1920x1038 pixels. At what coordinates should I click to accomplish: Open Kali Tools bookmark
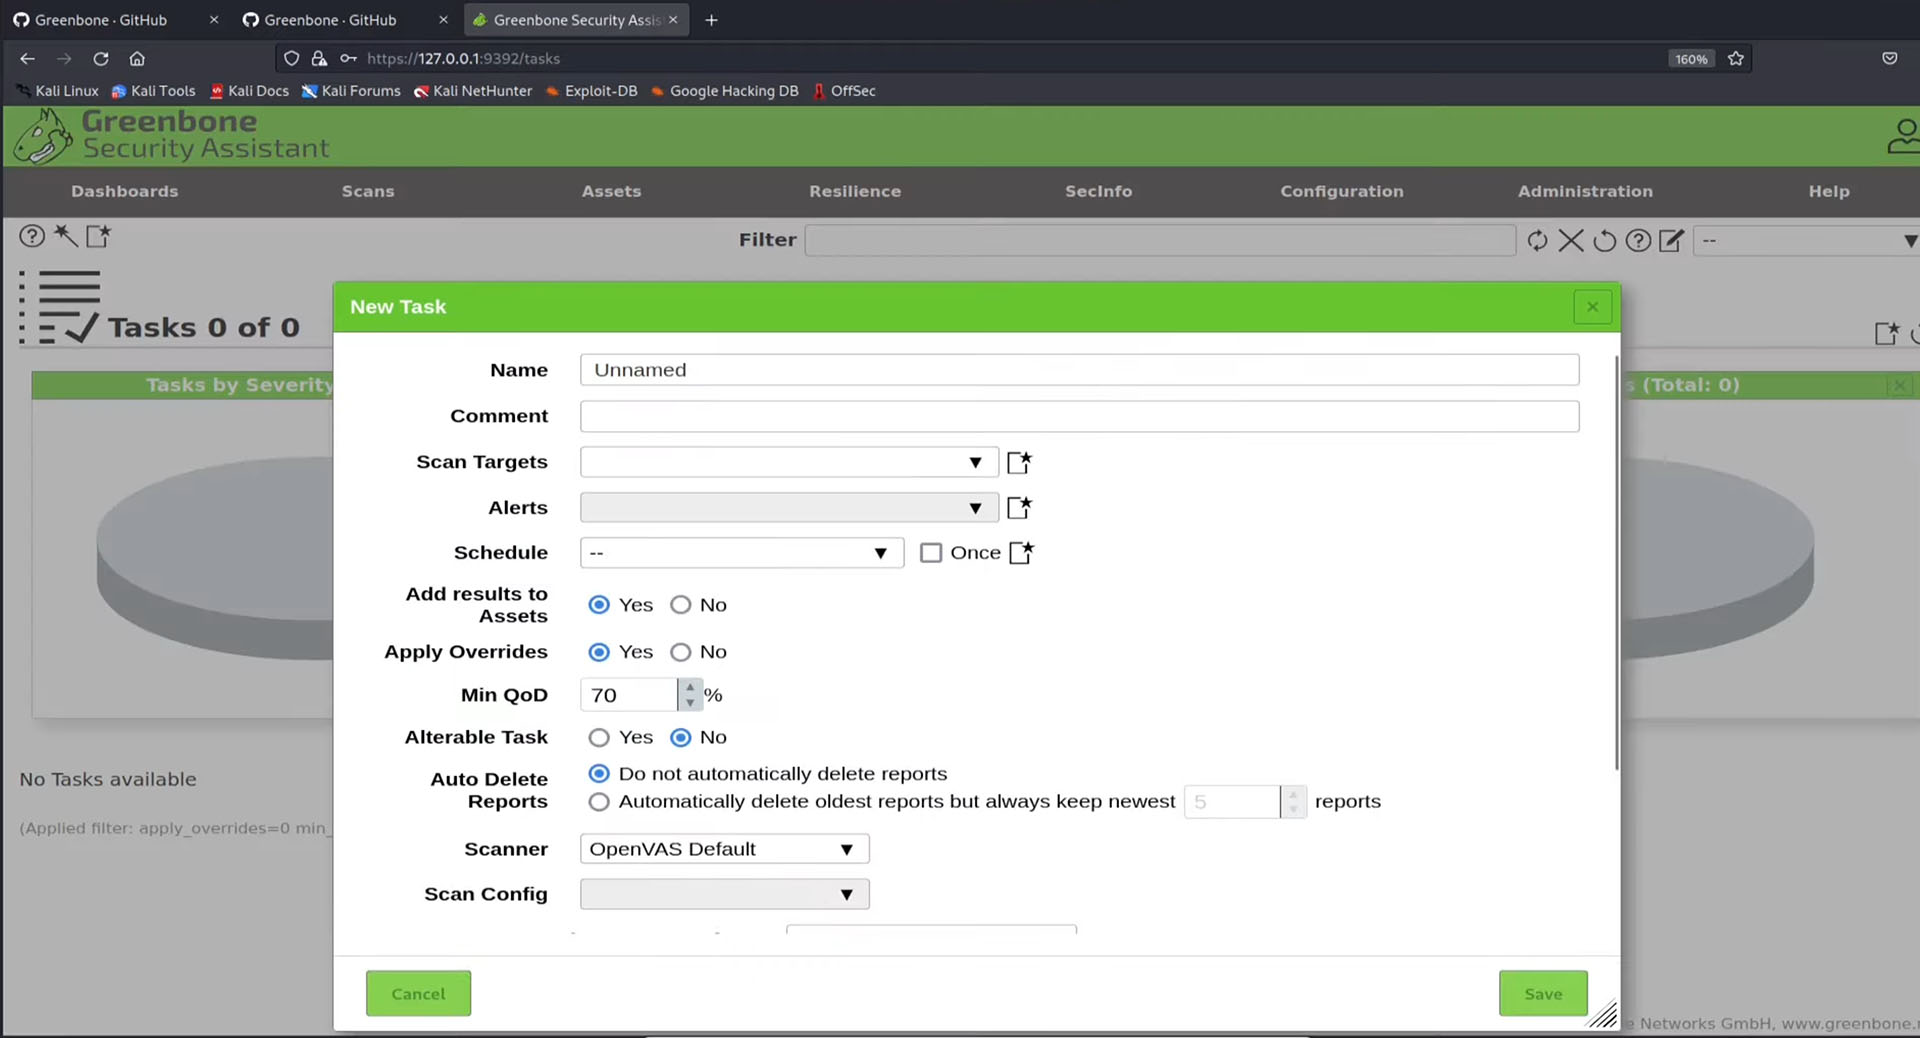tap(154, 91)
